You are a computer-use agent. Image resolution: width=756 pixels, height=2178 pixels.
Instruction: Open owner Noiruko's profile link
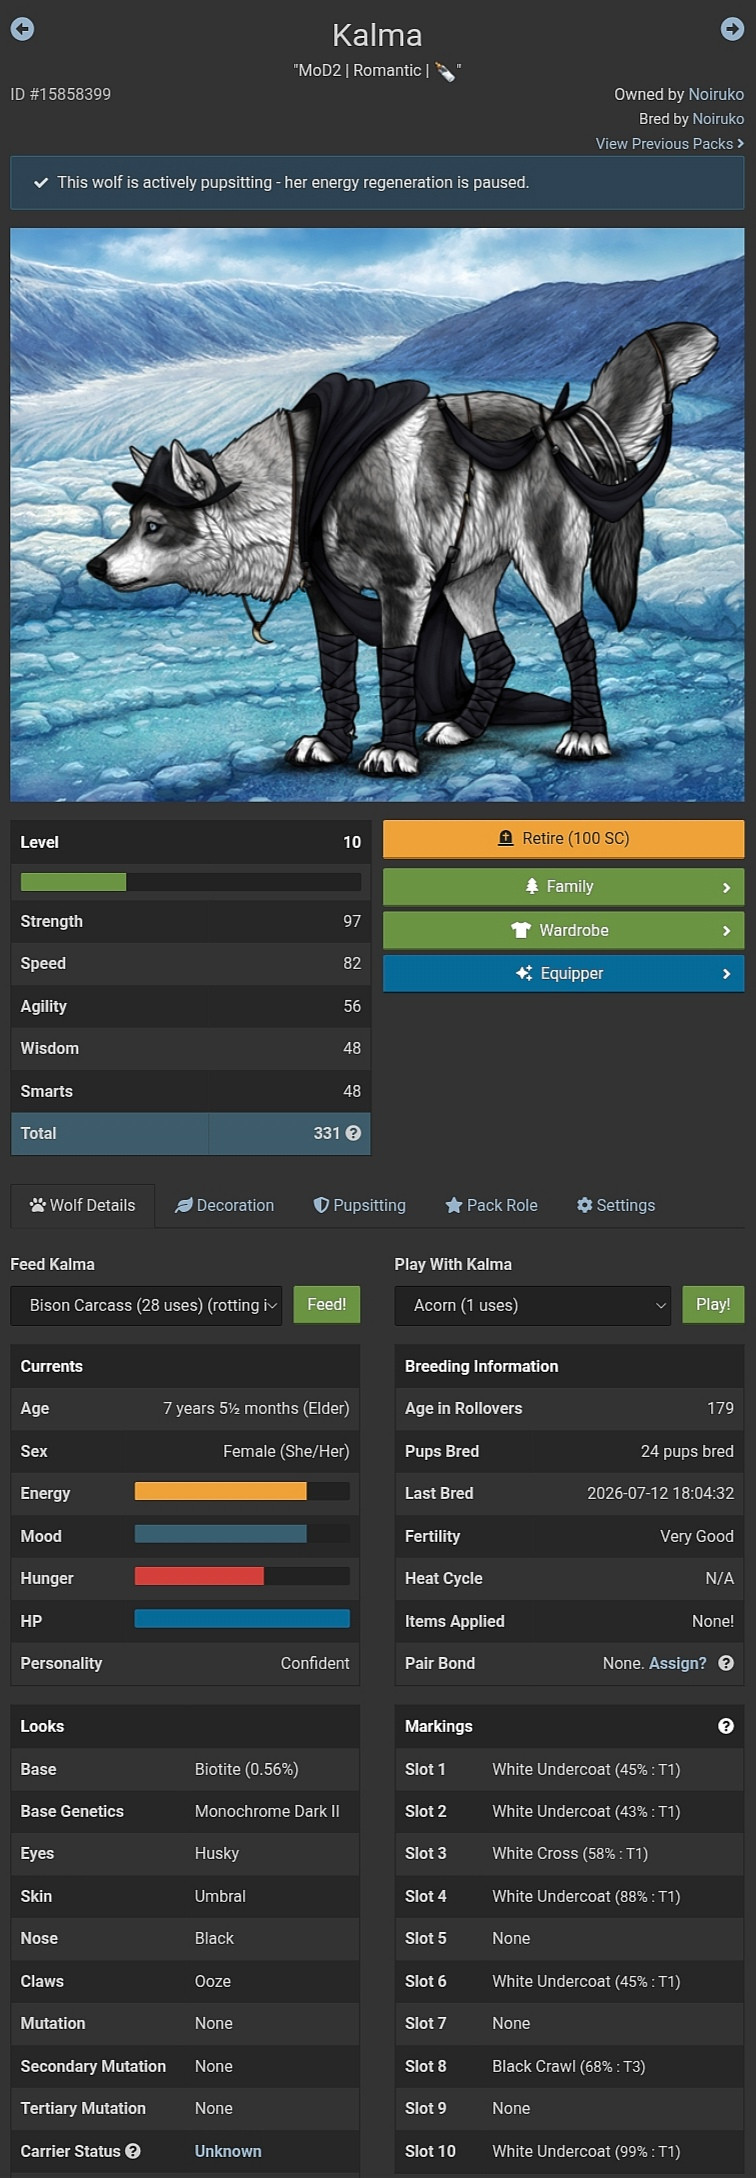[x=716, y=94]
